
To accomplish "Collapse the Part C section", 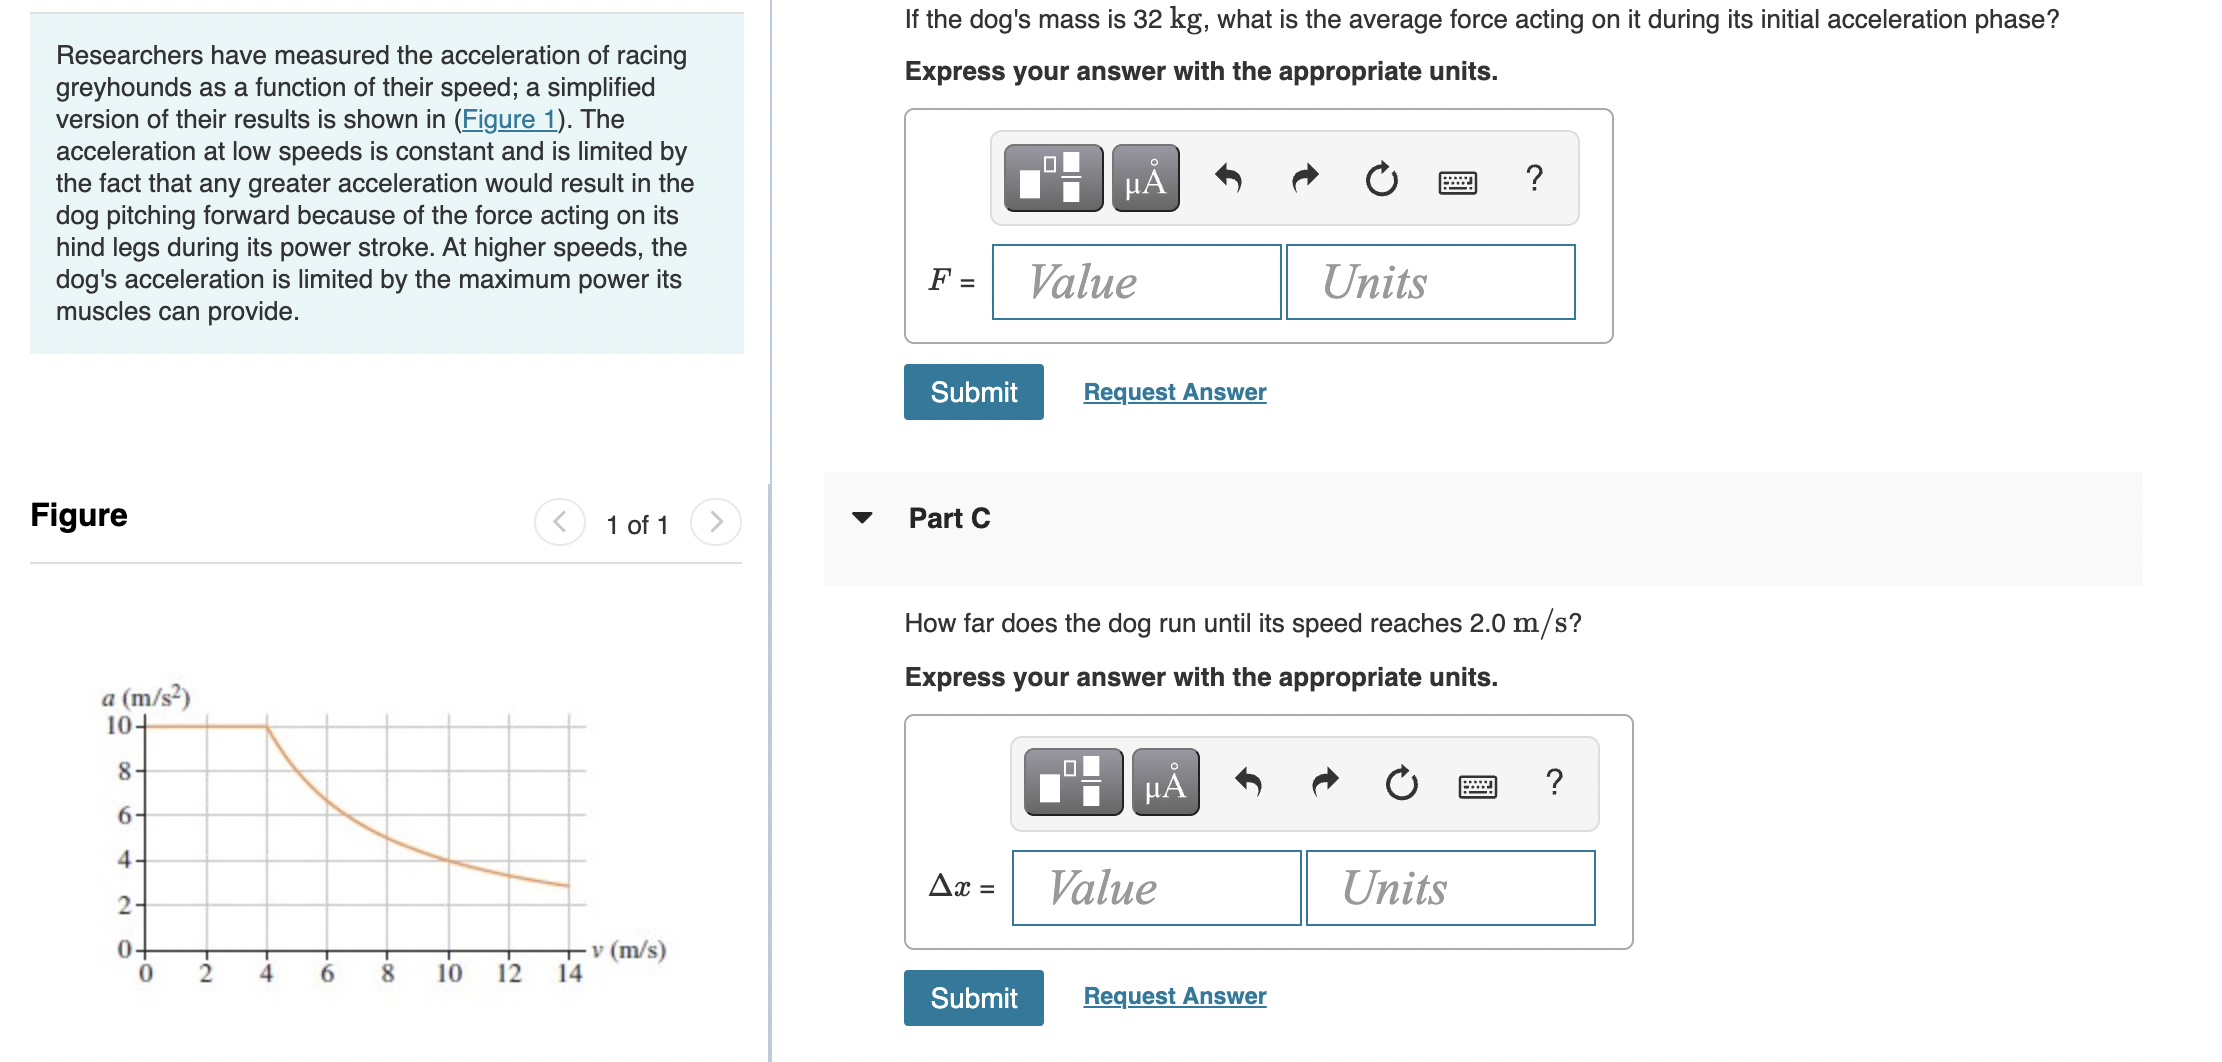I will point(862,519).
